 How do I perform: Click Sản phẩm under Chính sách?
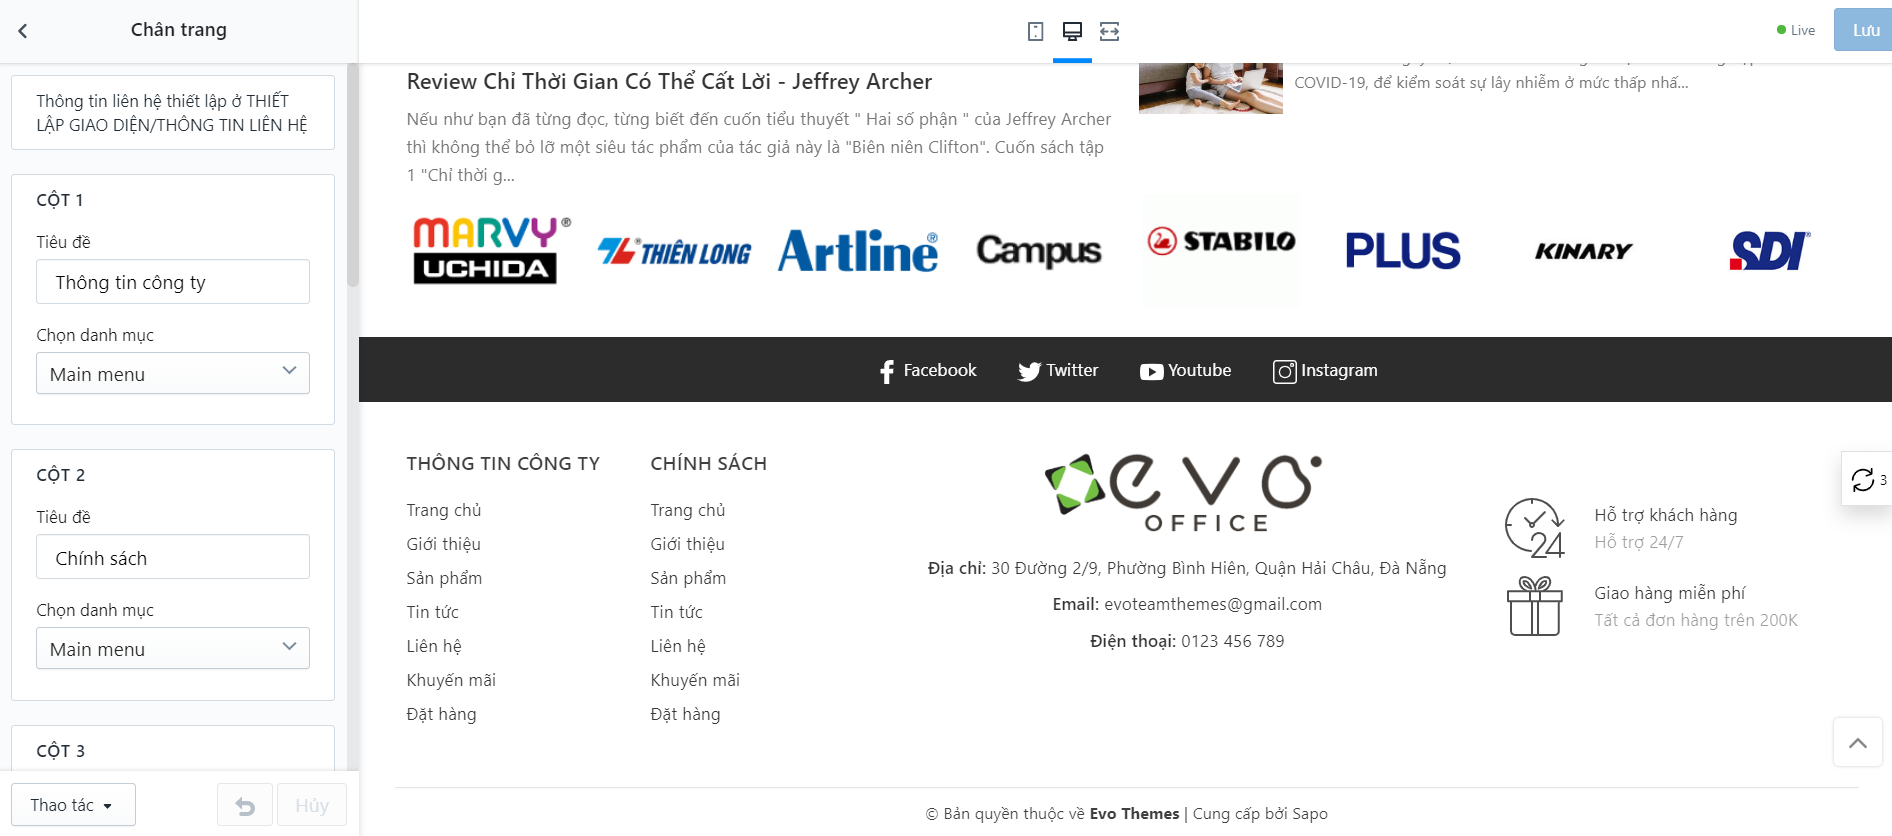point(688,578)
